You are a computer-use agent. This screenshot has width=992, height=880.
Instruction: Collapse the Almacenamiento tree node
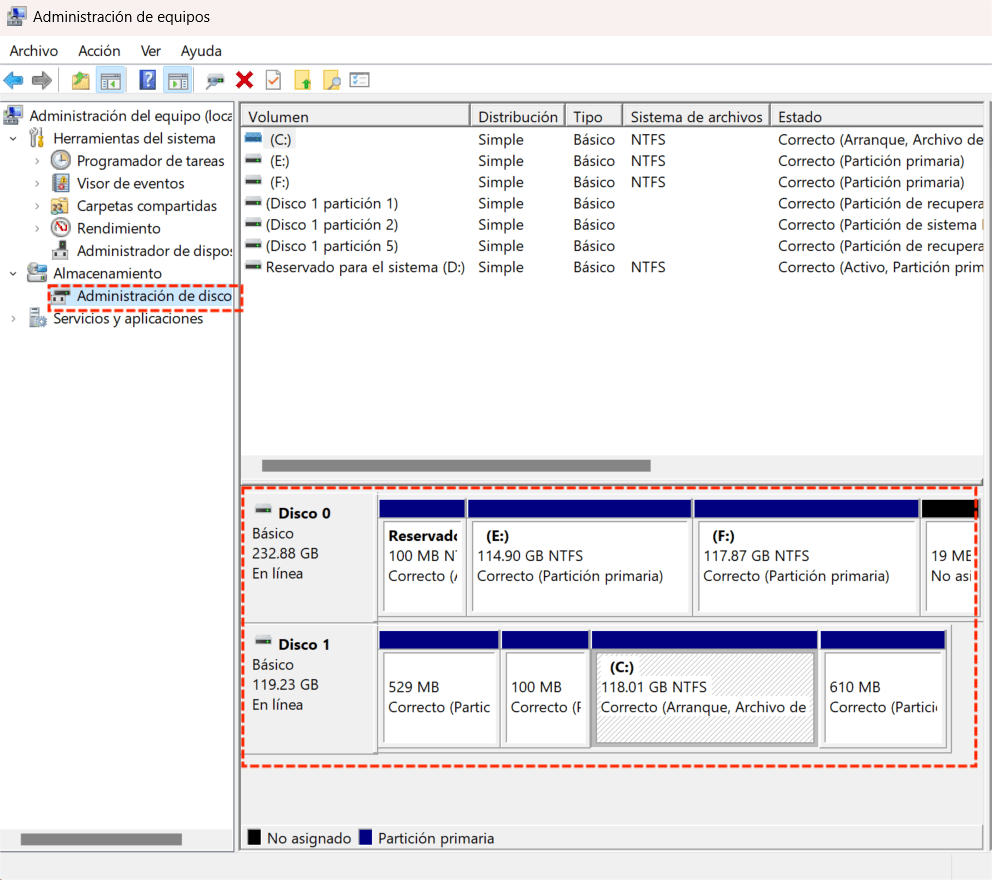14,273
